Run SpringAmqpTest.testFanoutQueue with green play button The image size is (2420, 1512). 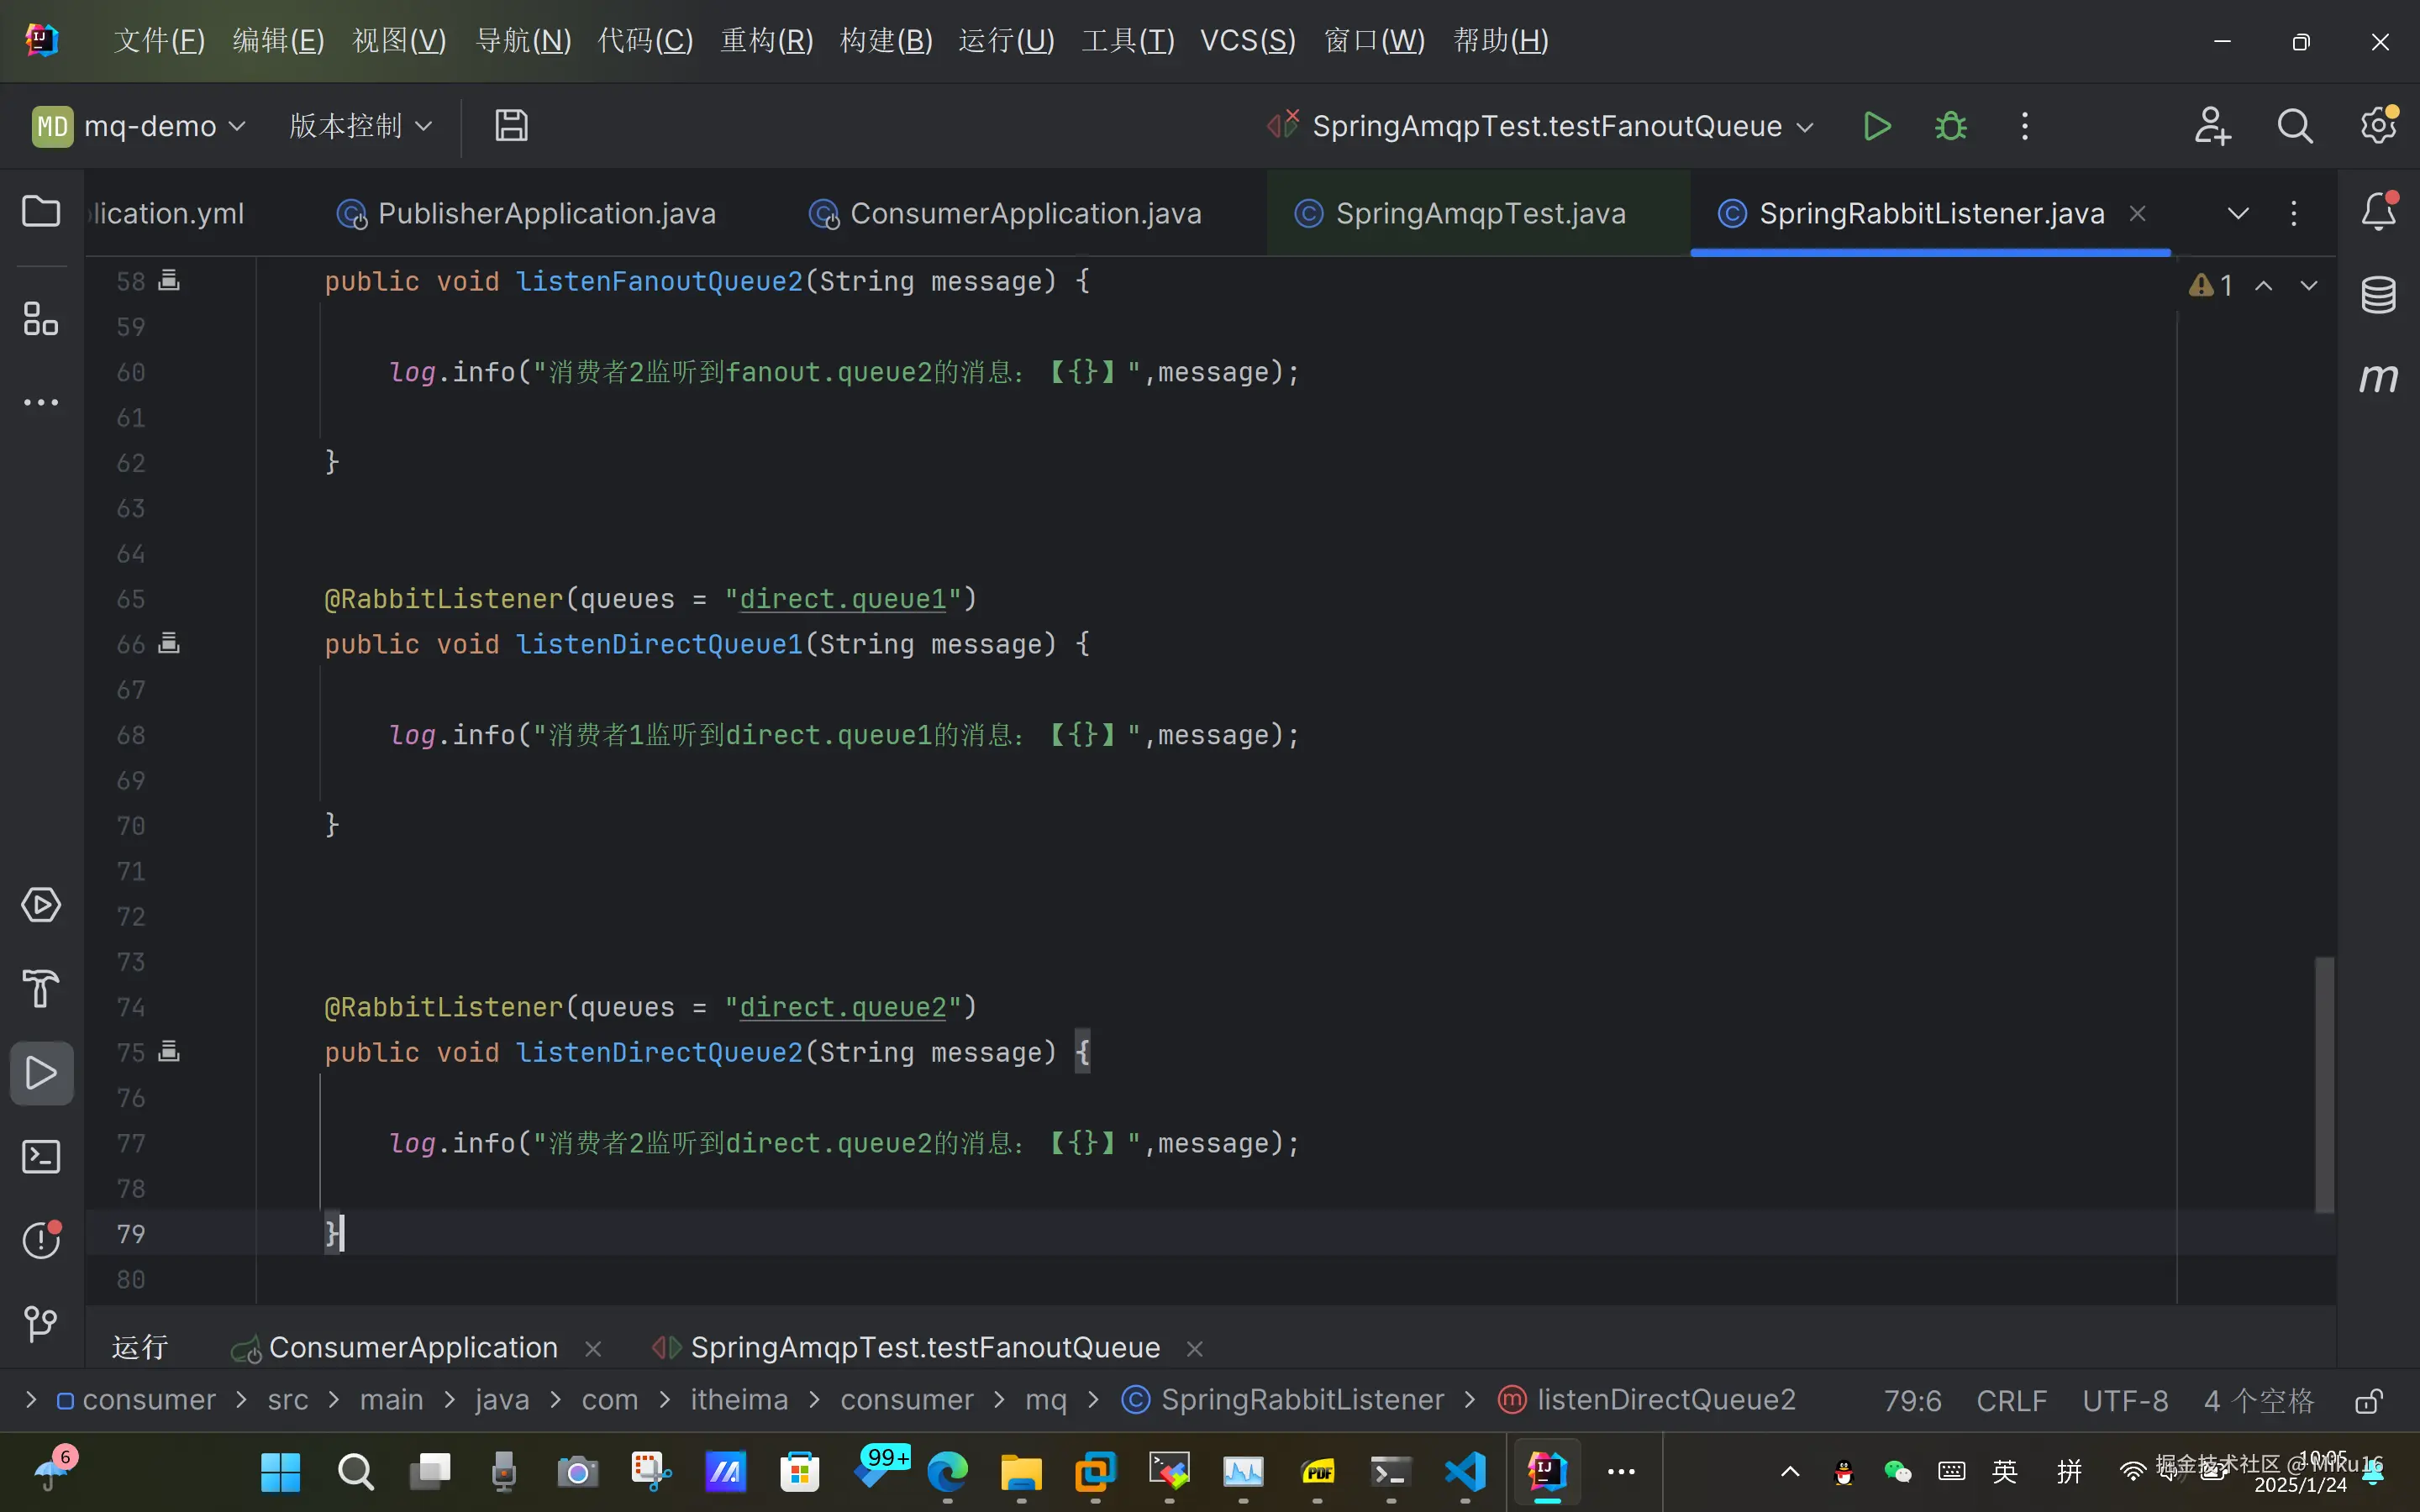(x=1877, y=126)
